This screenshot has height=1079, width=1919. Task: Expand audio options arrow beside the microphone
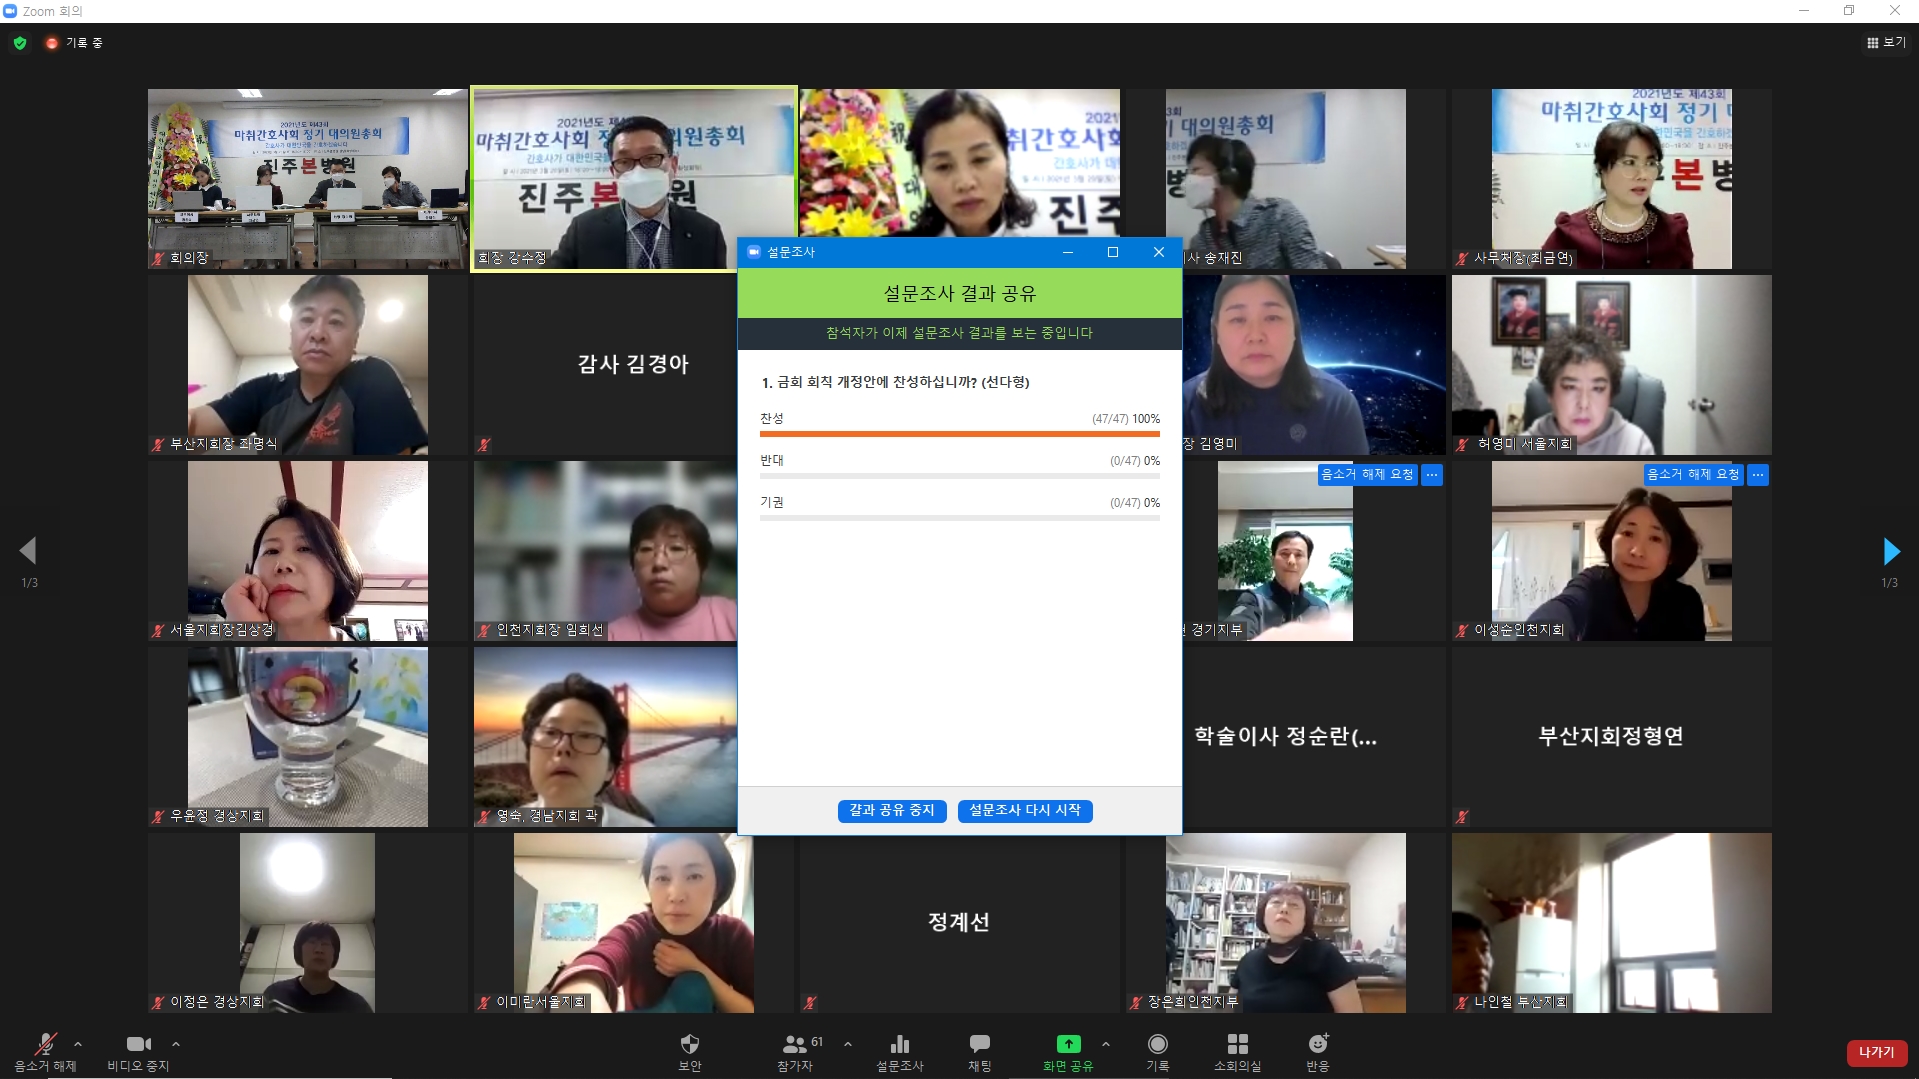pyautogui.click(x=78, y=1044)
